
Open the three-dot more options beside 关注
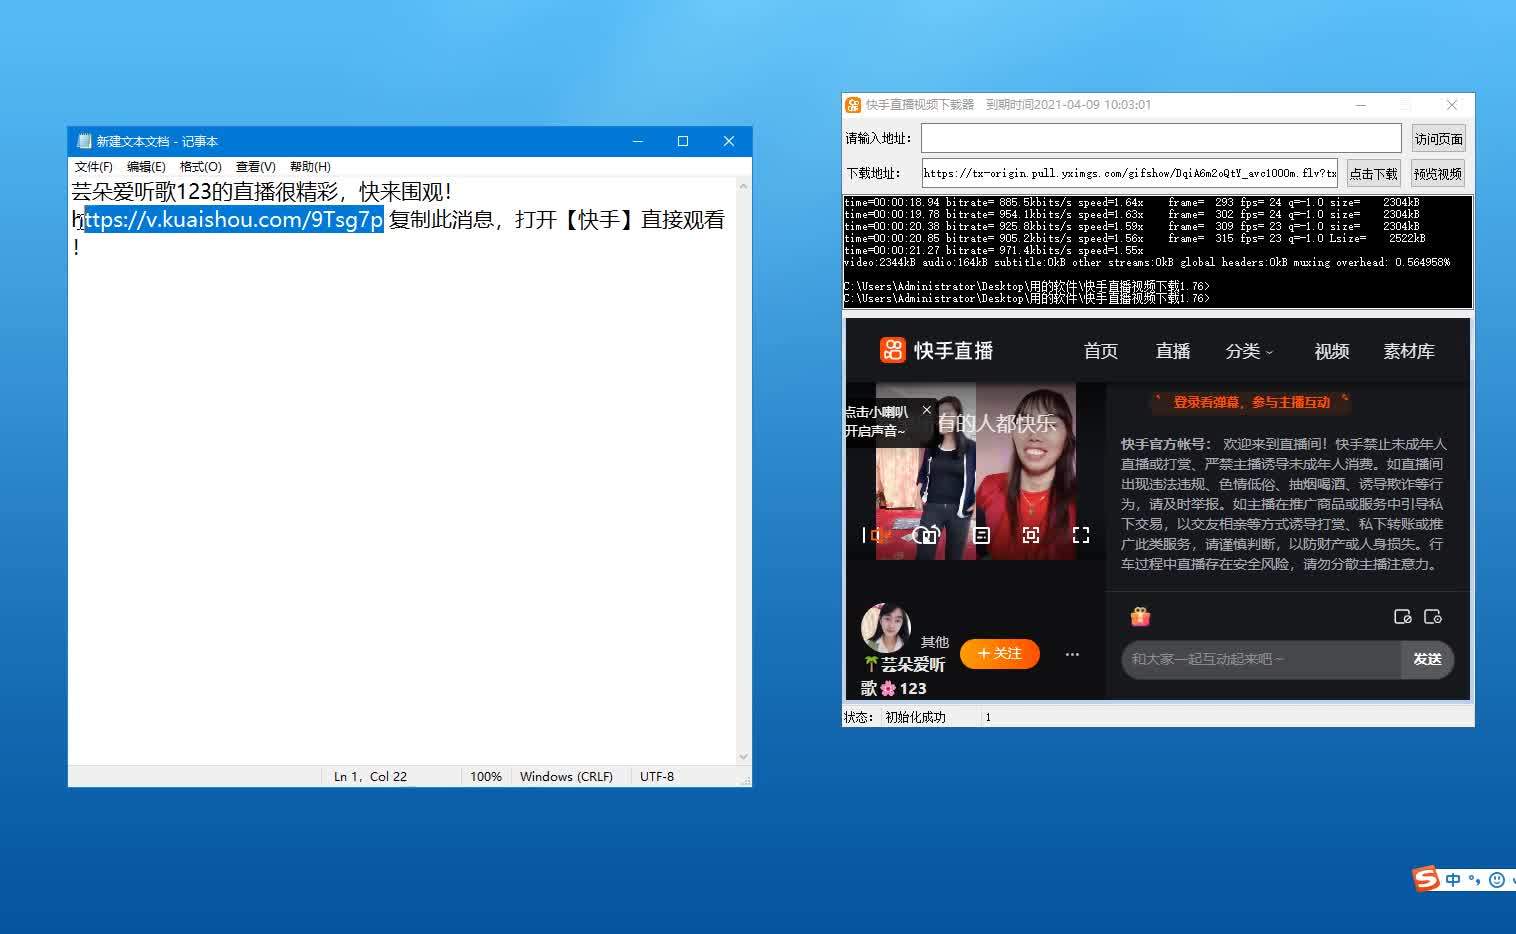point(1072,654)
